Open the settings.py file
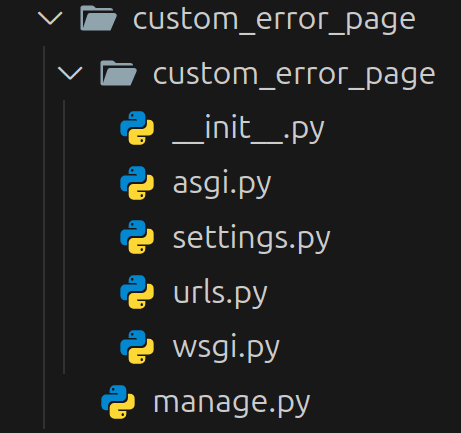Image resolution: width=461 pixels, height=433 pixels. click(x=252, y=238)
